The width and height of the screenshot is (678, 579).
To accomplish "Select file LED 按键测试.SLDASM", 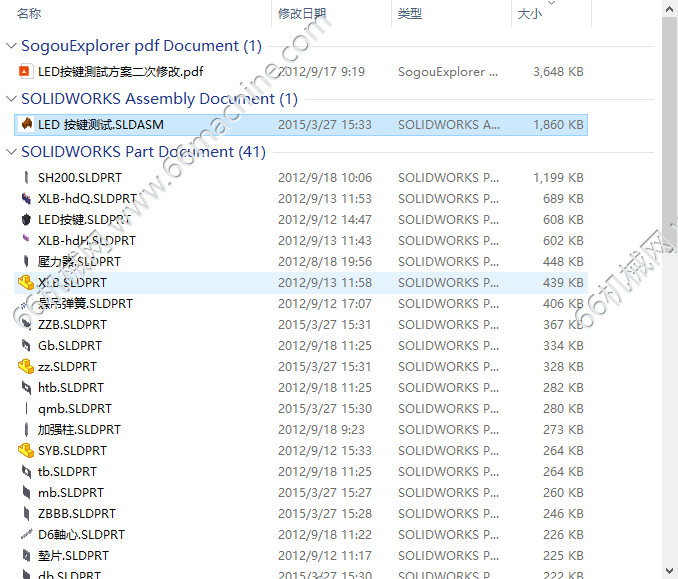I will (x=101, y=125).
